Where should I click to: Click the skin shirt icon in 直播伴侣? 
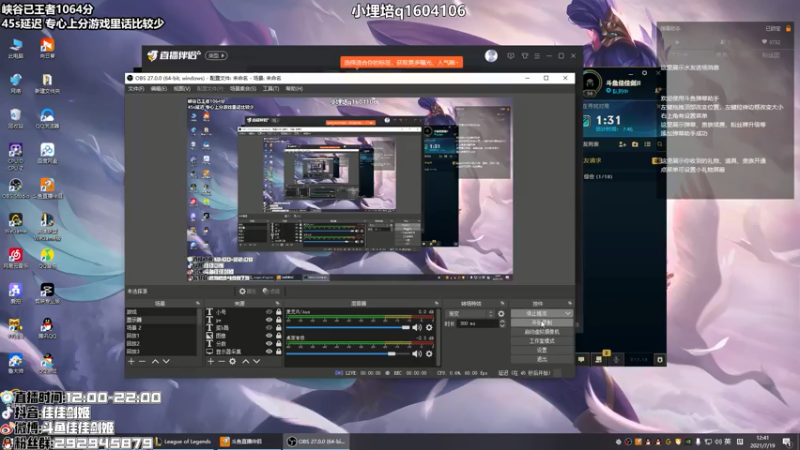click(524, 56)
